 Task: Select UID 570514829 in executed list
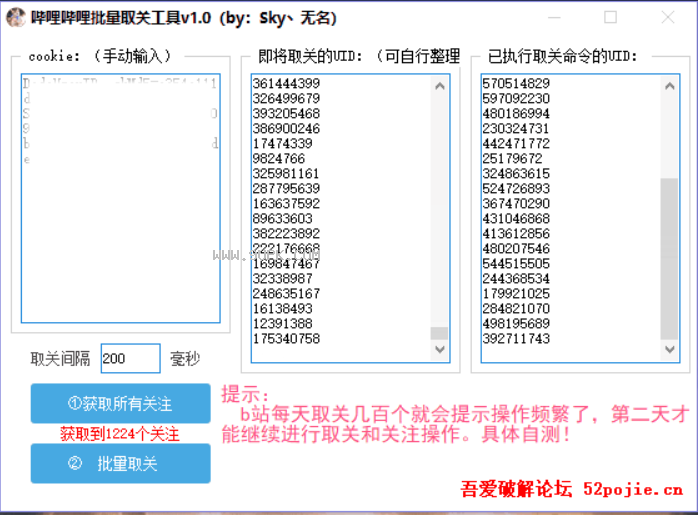[x=516, y=83]
